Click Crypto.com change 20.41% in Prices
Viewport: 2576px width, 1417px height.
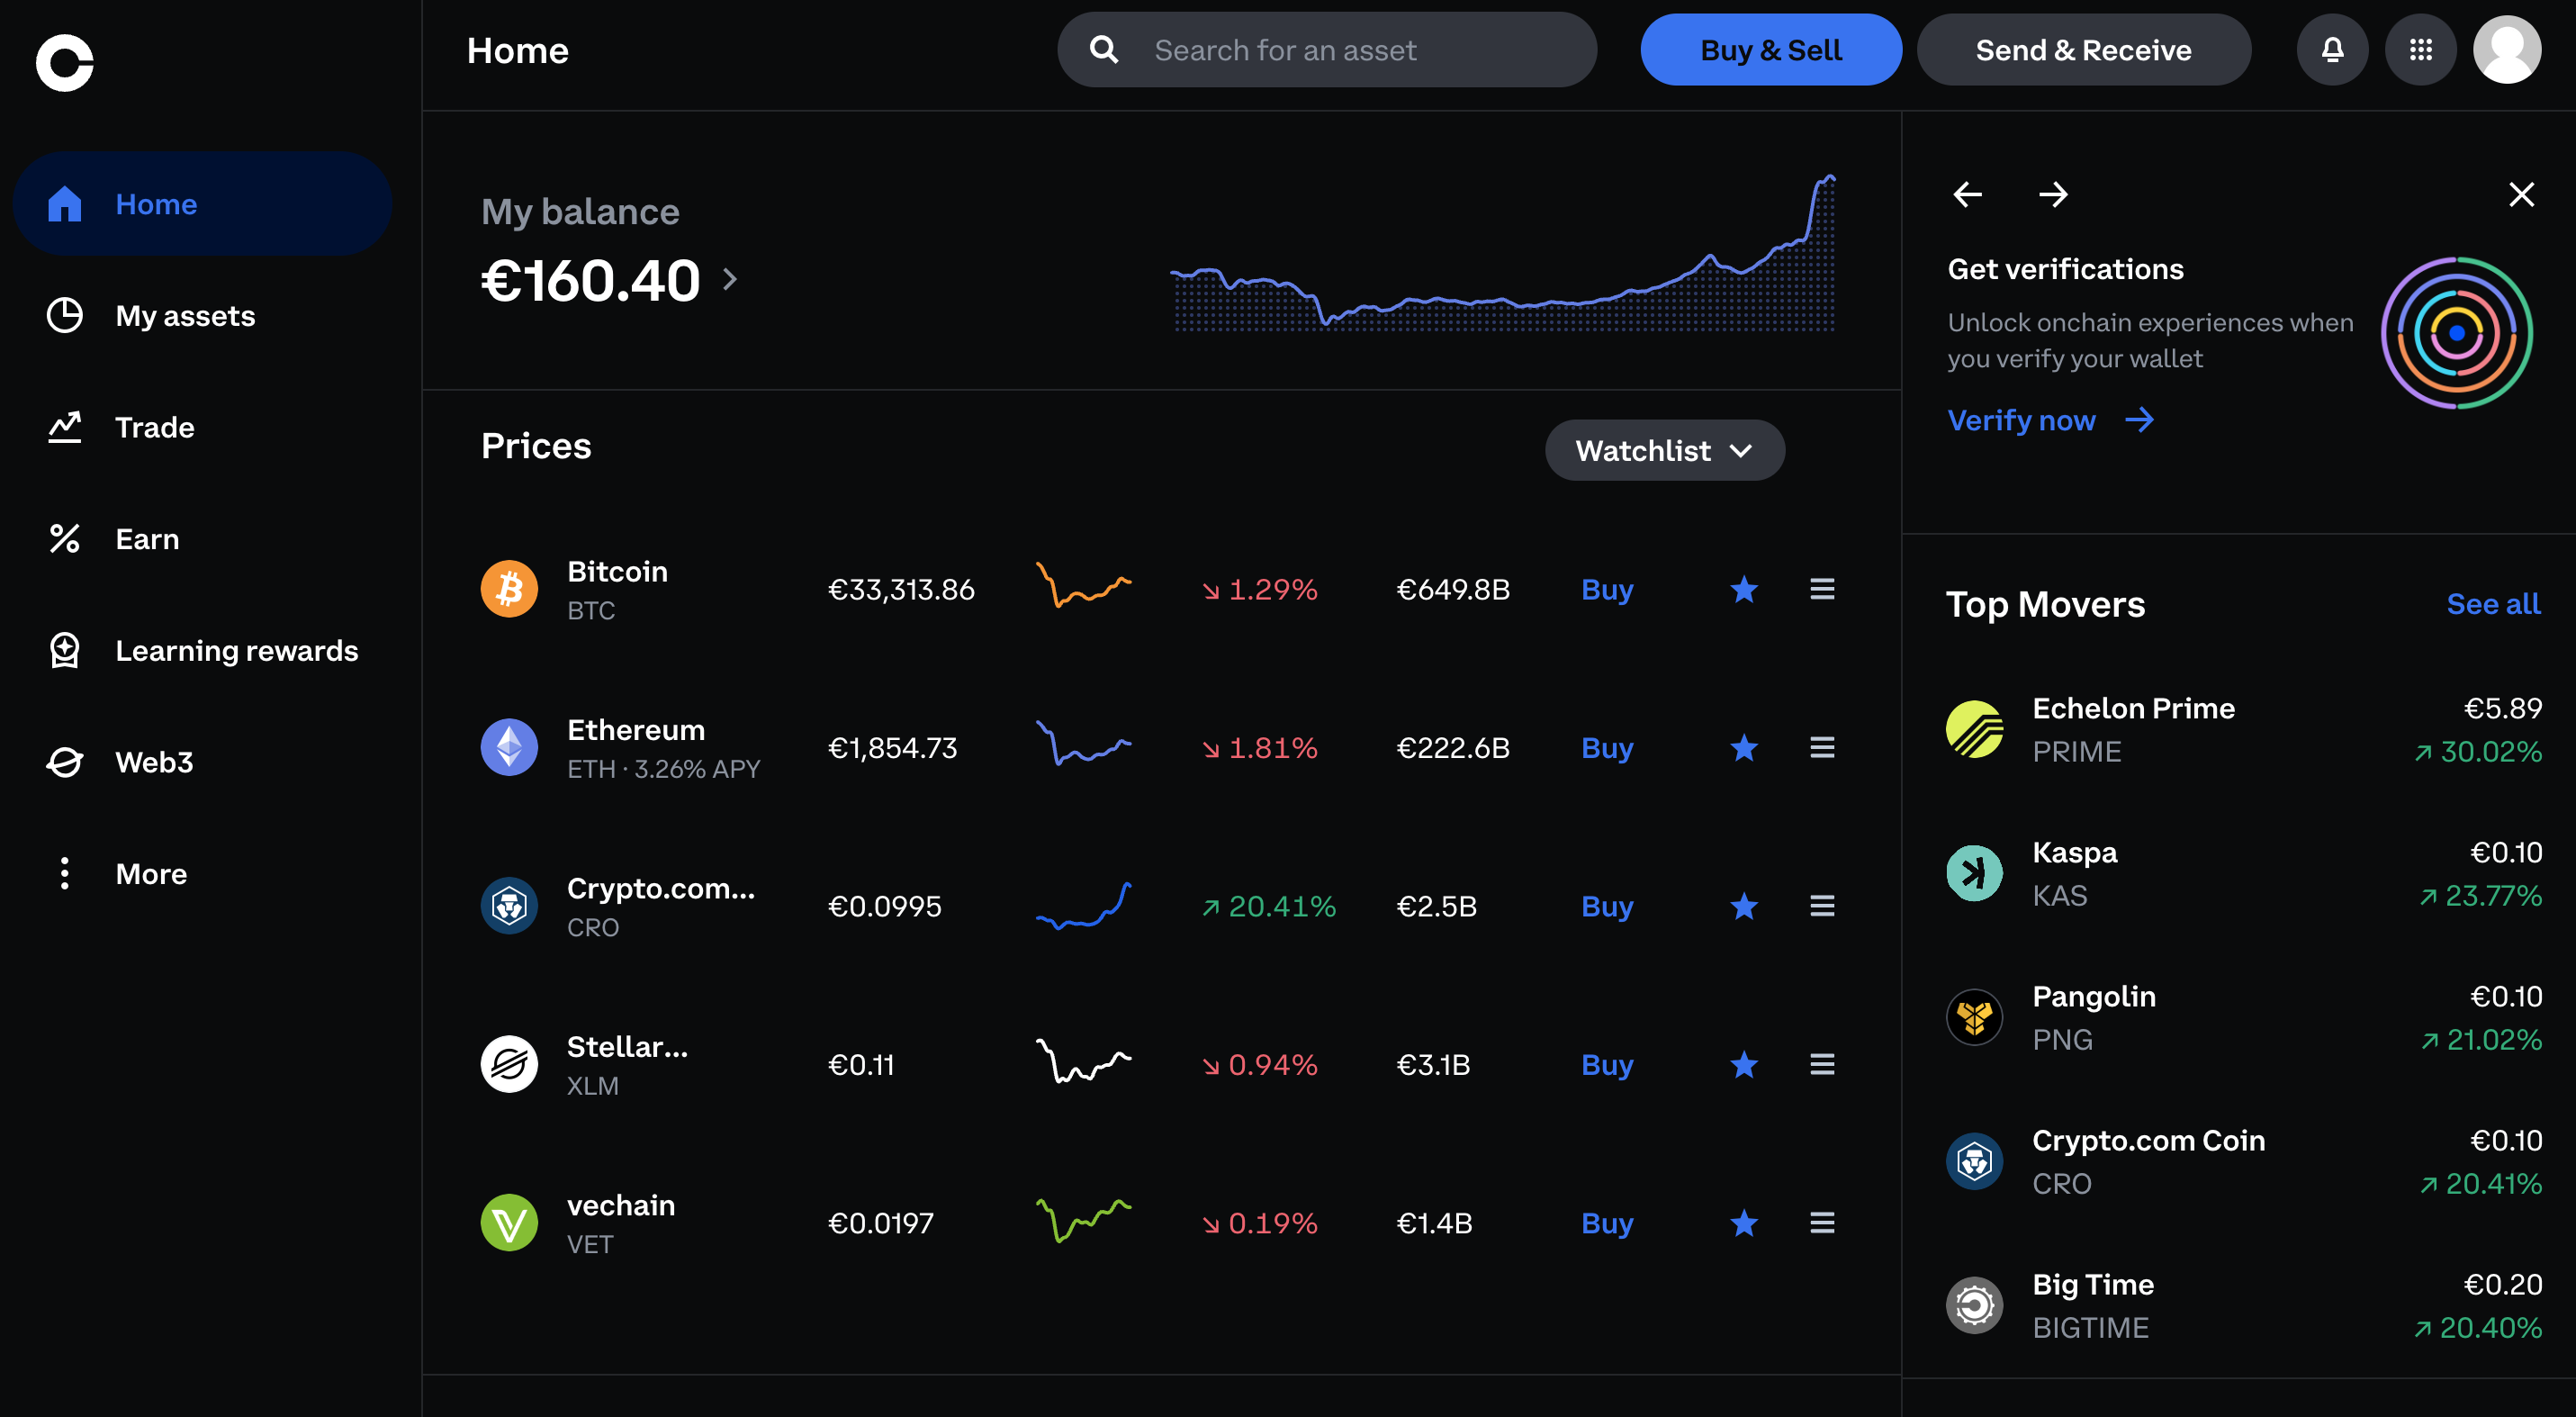(x=1268, y=906)
